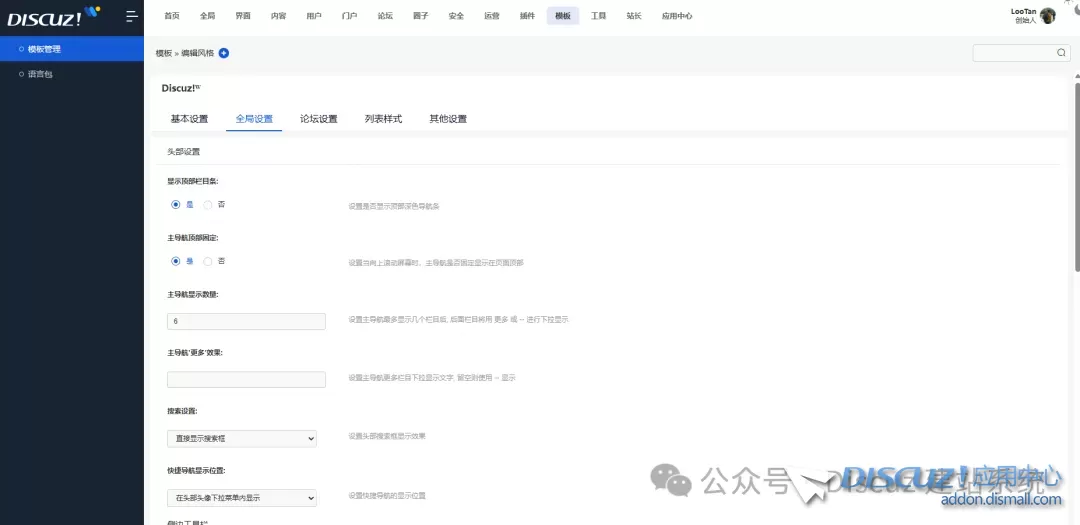Collapse the sidebar with the hamburger icon
This screenshot has width=1080, height=525.
pyautogui.click(x=131, y=16)
